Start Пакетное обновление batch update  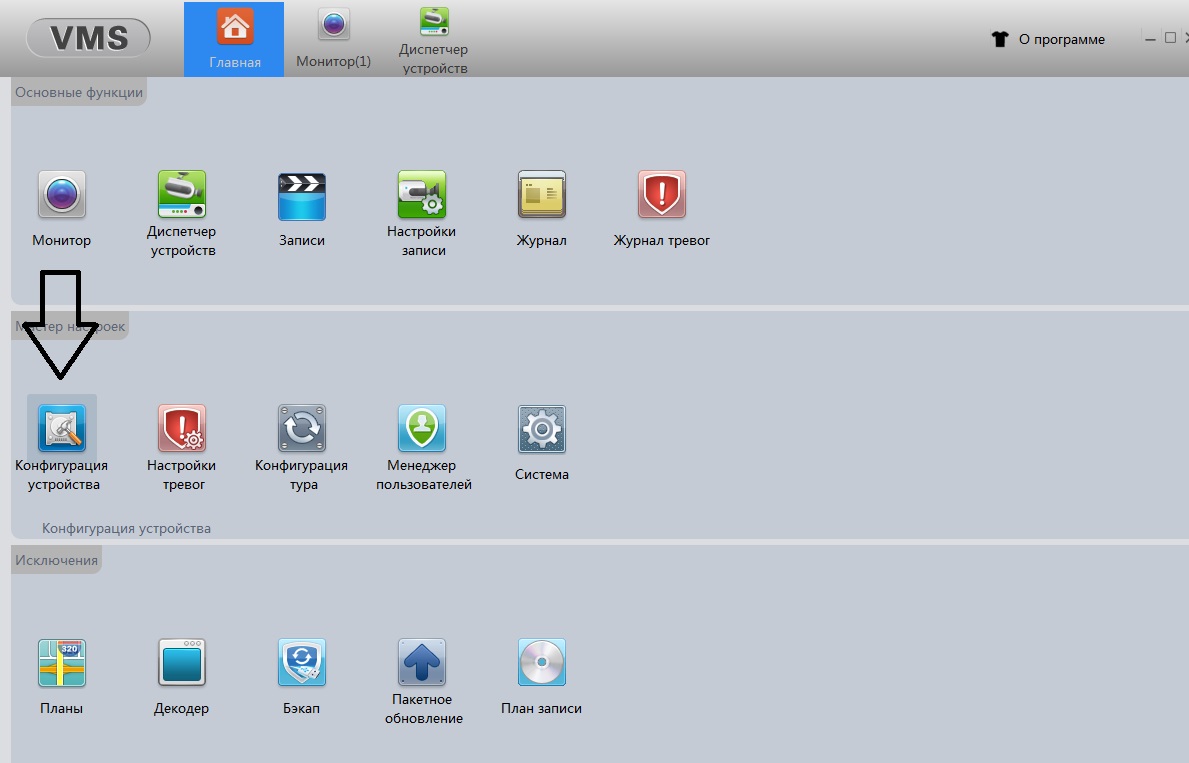(x=421, y=663)
